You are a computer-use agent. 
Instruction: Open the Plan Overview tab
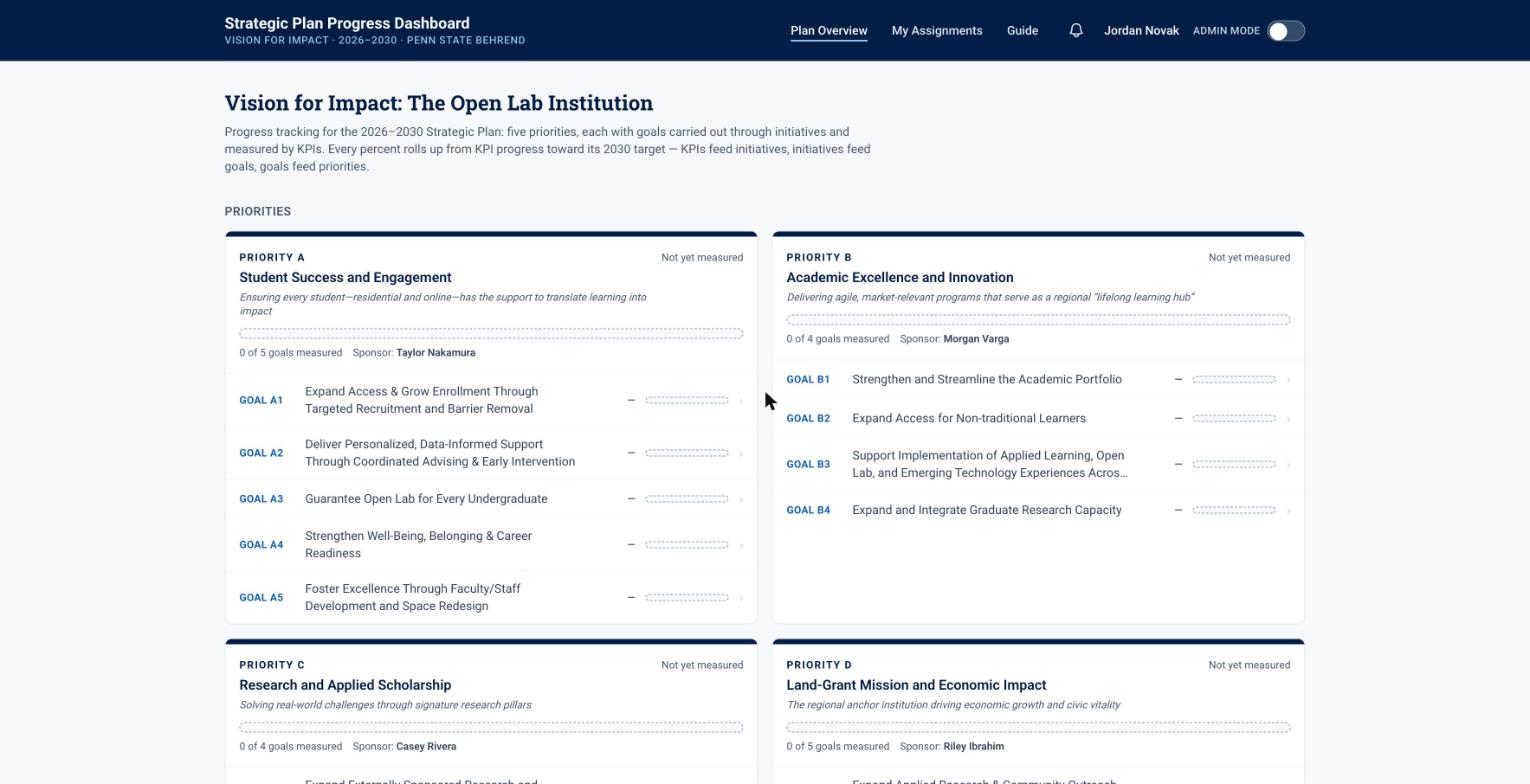pos(829,31)
